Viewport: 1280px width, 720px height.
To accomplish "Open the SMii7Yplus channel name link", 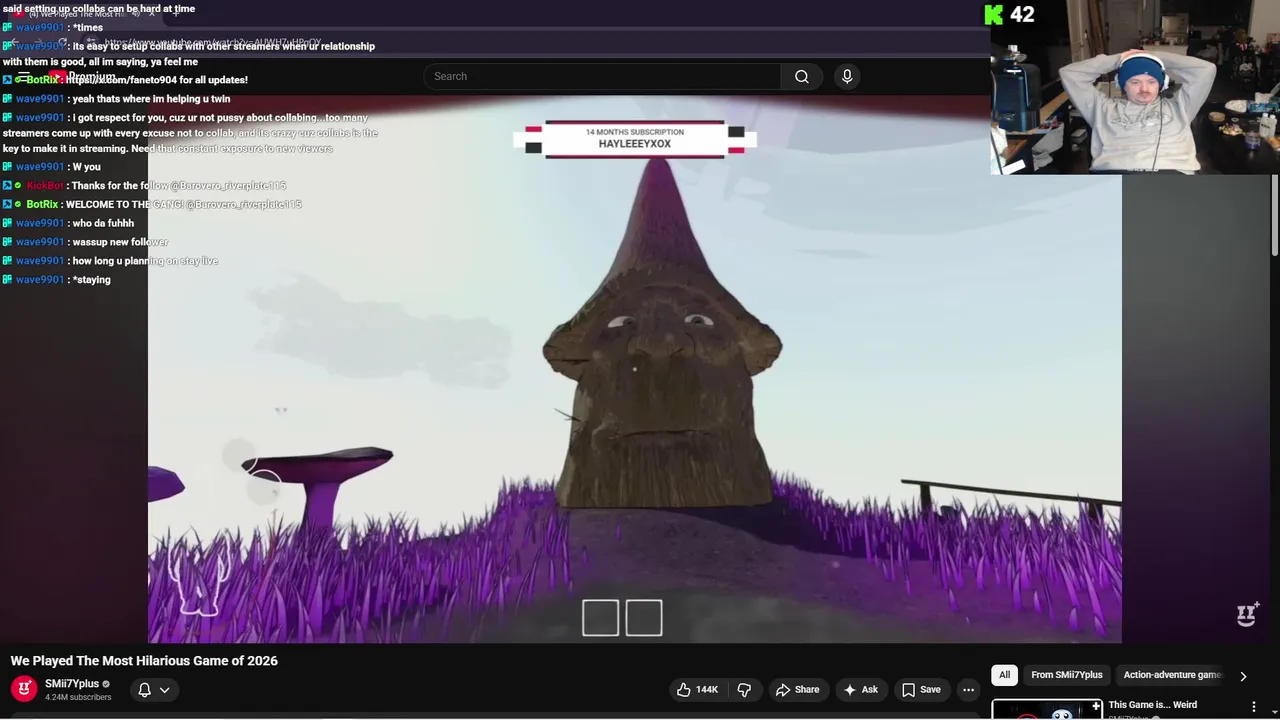I will (x=72, y=684).
